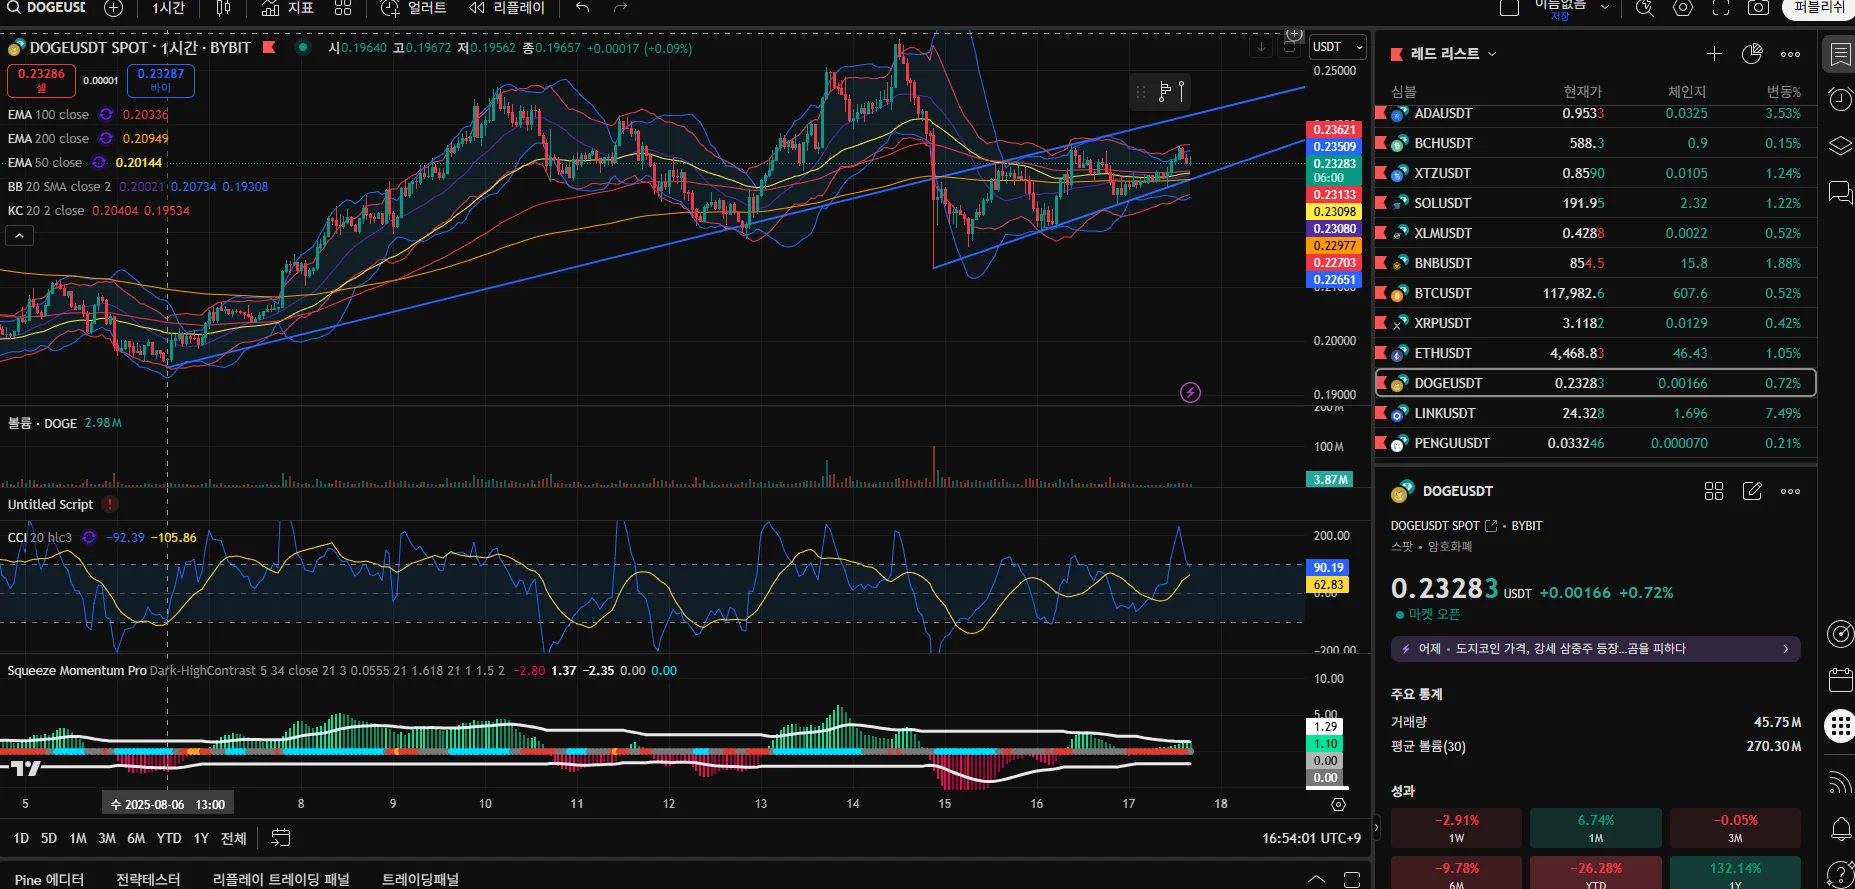Create an alert with 얼러트 button
Viewport: 1855px width, 889px height.
pos(414,8)
